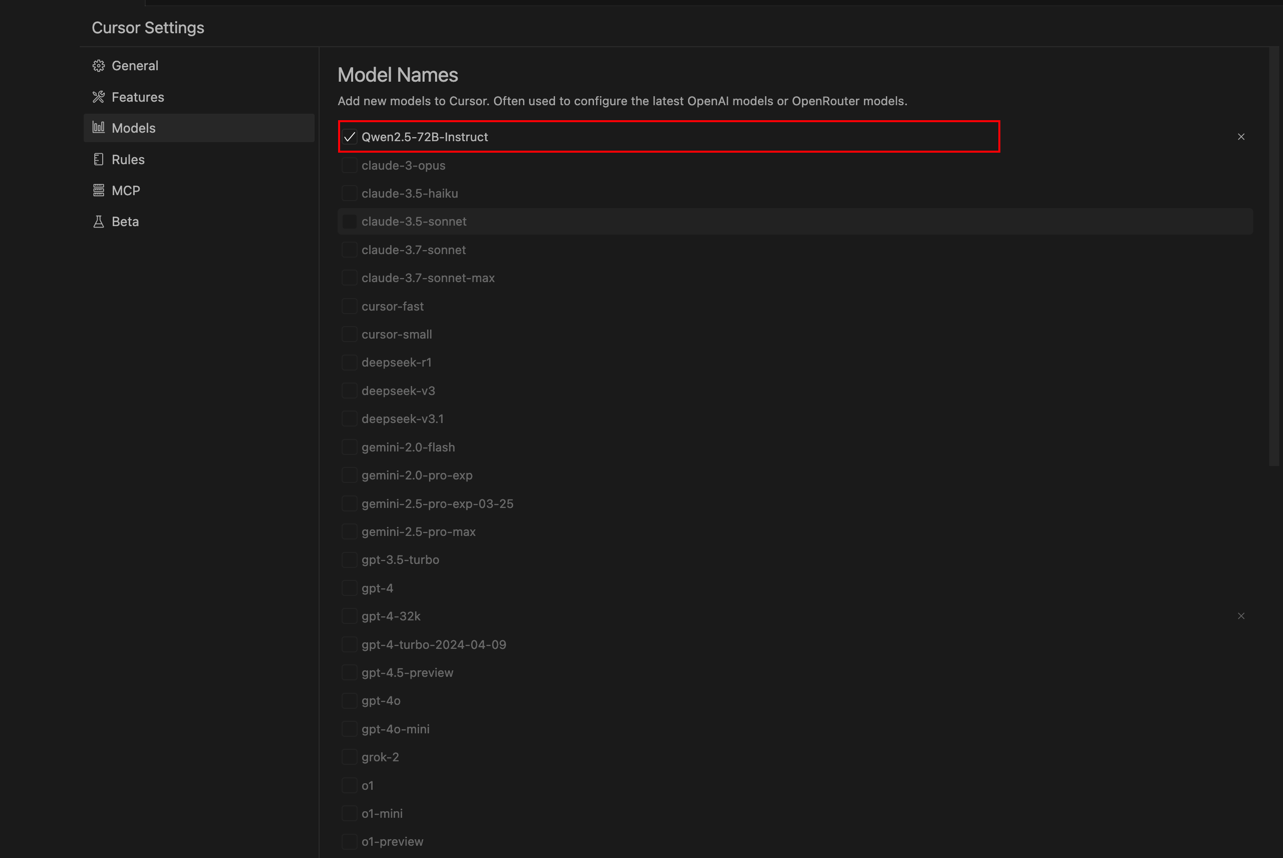Click the grok-2 model name
Screen dimensions: 1283x858
[380, 757]
